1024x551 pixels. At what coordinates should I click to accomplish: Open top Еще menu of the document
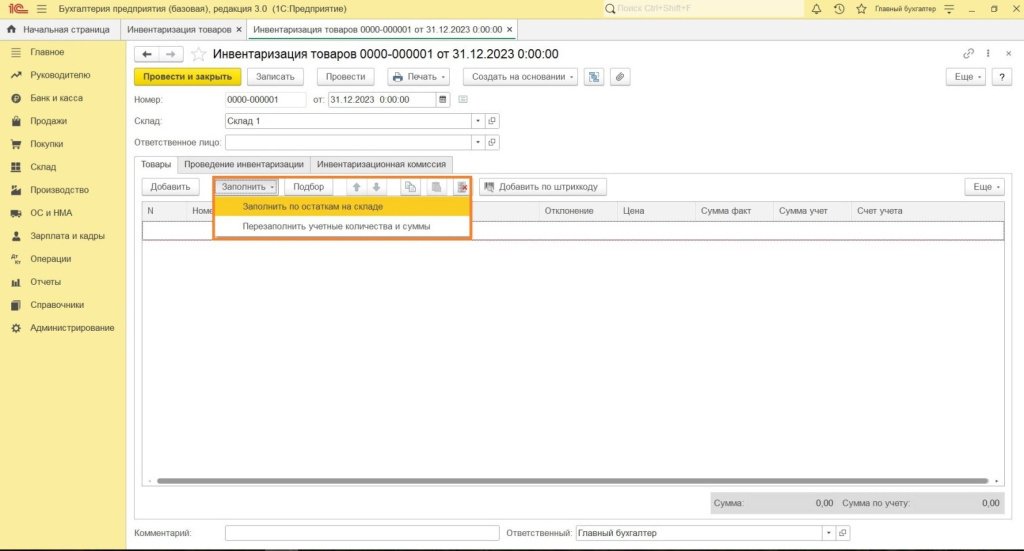966,76
